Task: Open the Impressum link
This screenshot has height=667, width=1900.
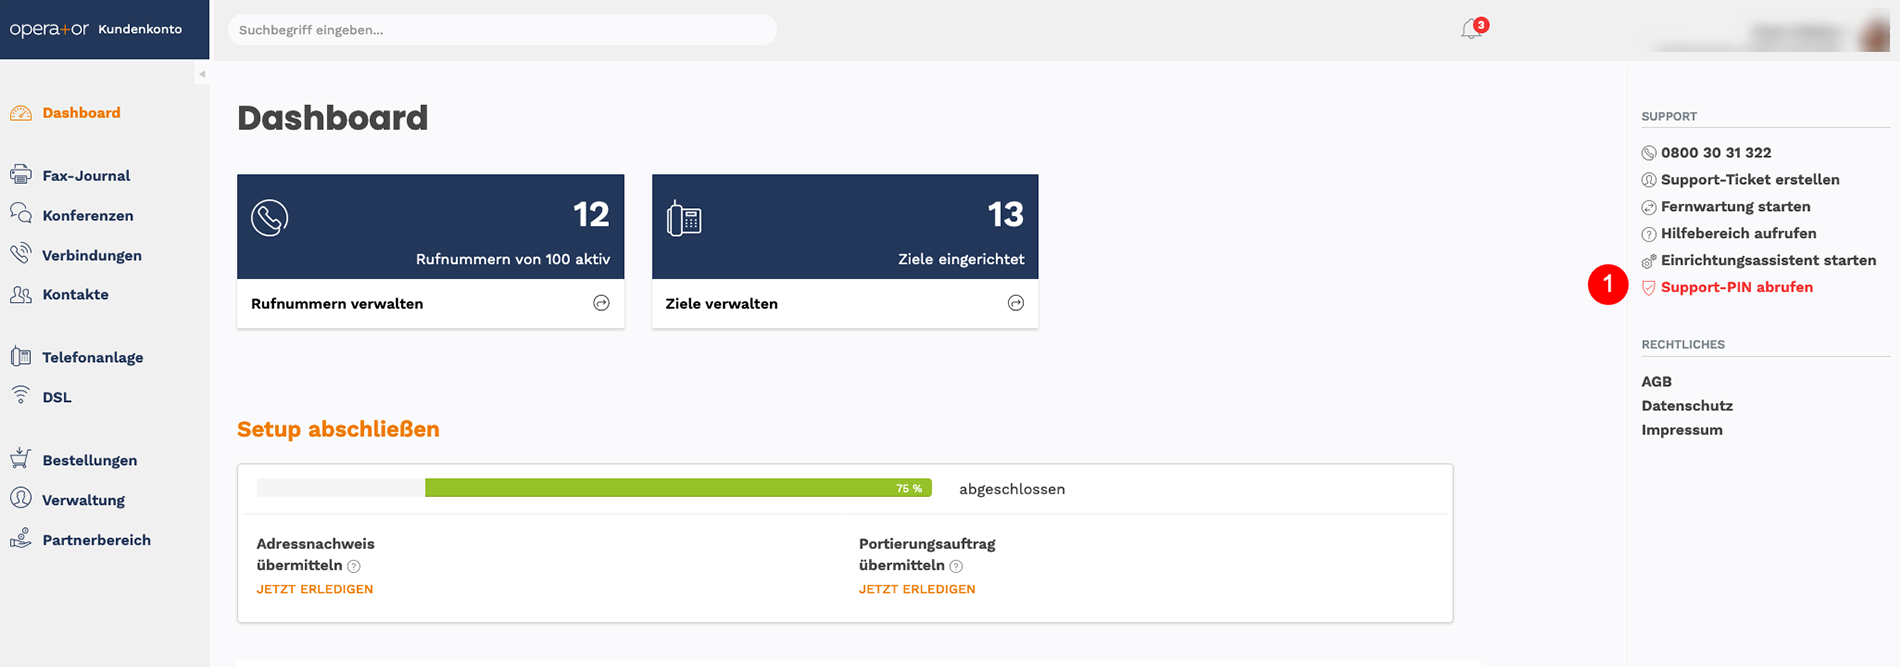Action: click(x=1682, y=430)
